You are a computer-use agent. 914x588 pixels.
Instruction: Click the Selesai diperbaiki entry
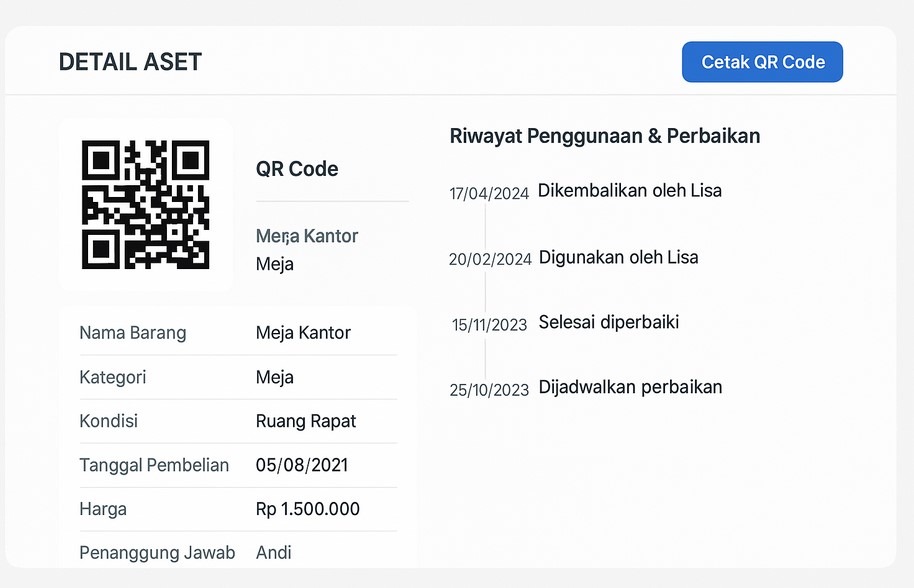609,322
